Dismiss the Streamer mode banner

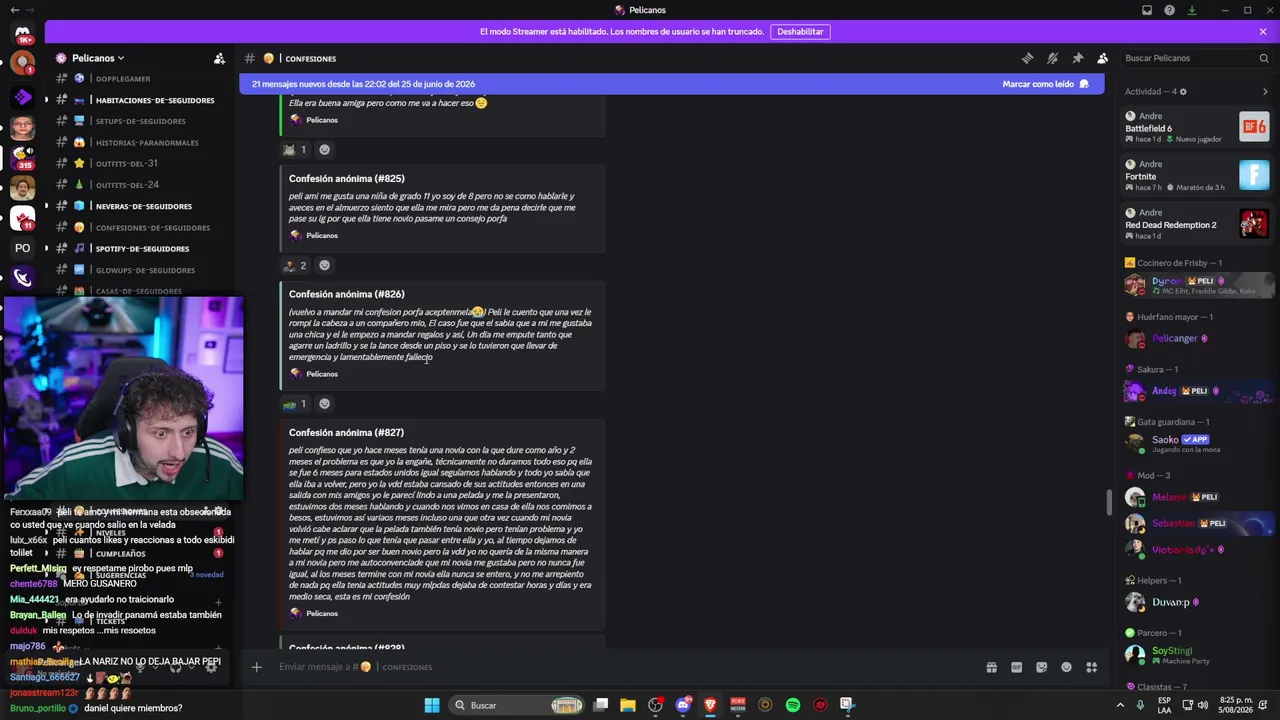click(1263, 31)
